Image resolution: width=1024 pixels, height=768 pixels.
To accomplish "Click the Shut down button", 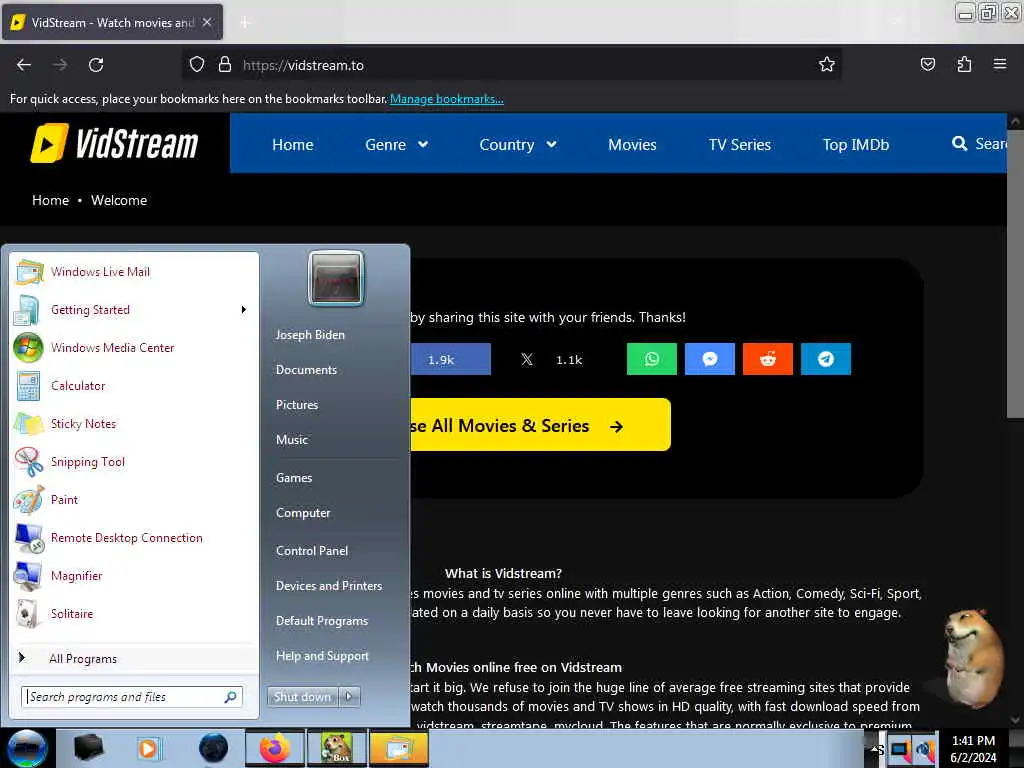I will 302,697.
